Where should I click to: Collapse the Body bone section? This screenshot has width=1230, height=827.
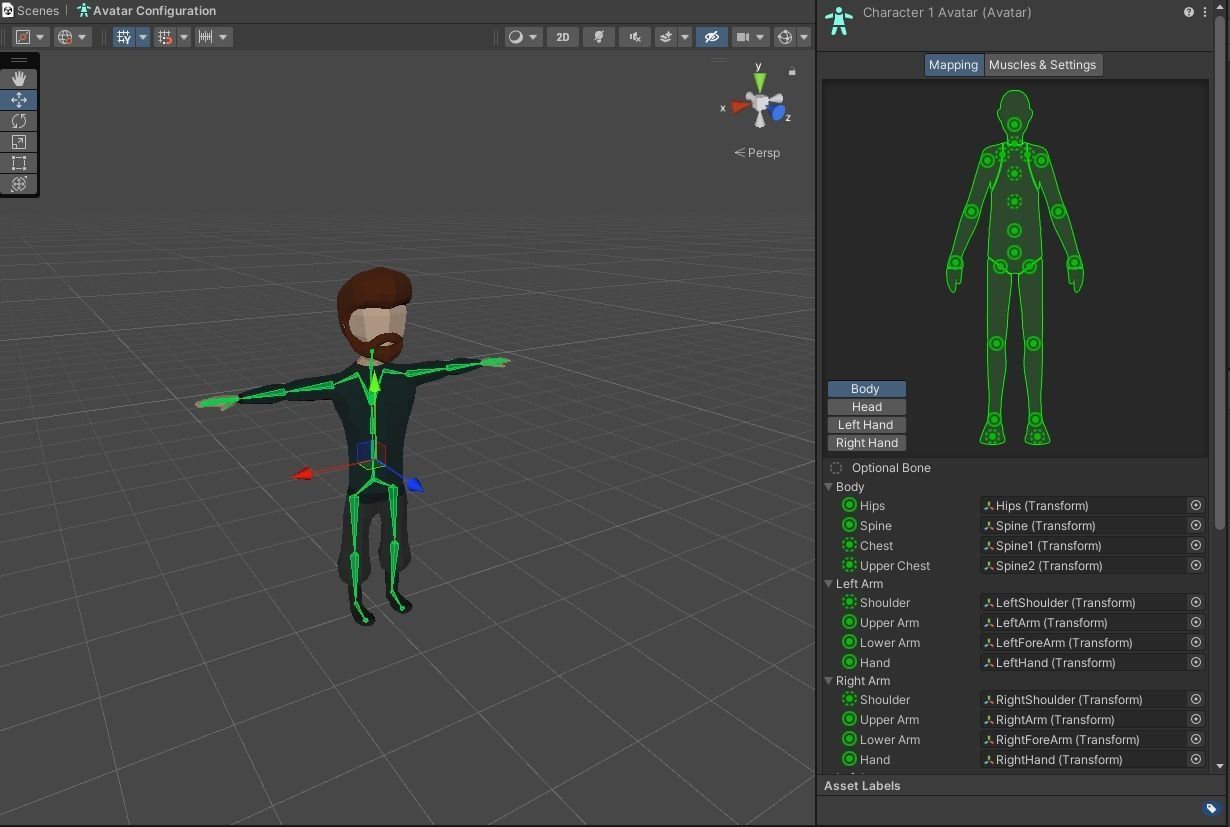(829, 487)
